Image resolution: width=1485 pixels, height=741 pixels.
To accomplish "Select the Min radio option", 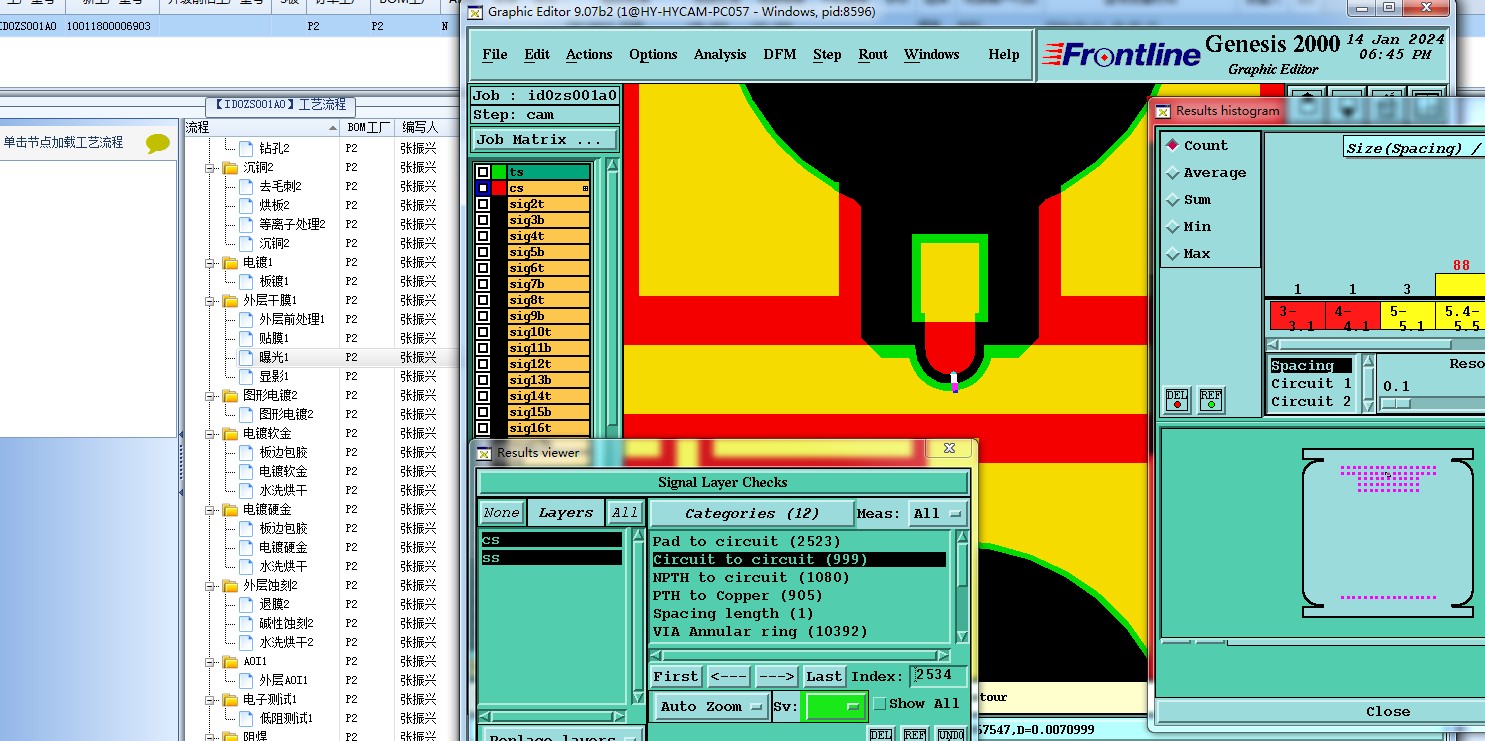I will 1173,227.
